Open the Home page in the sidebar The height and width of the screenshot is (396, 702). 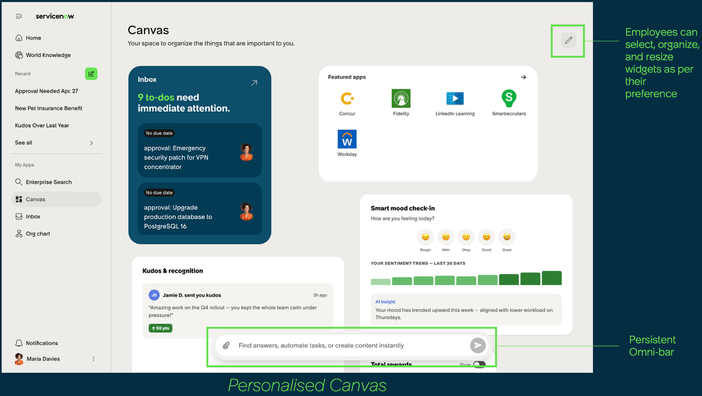pos(28,38)
